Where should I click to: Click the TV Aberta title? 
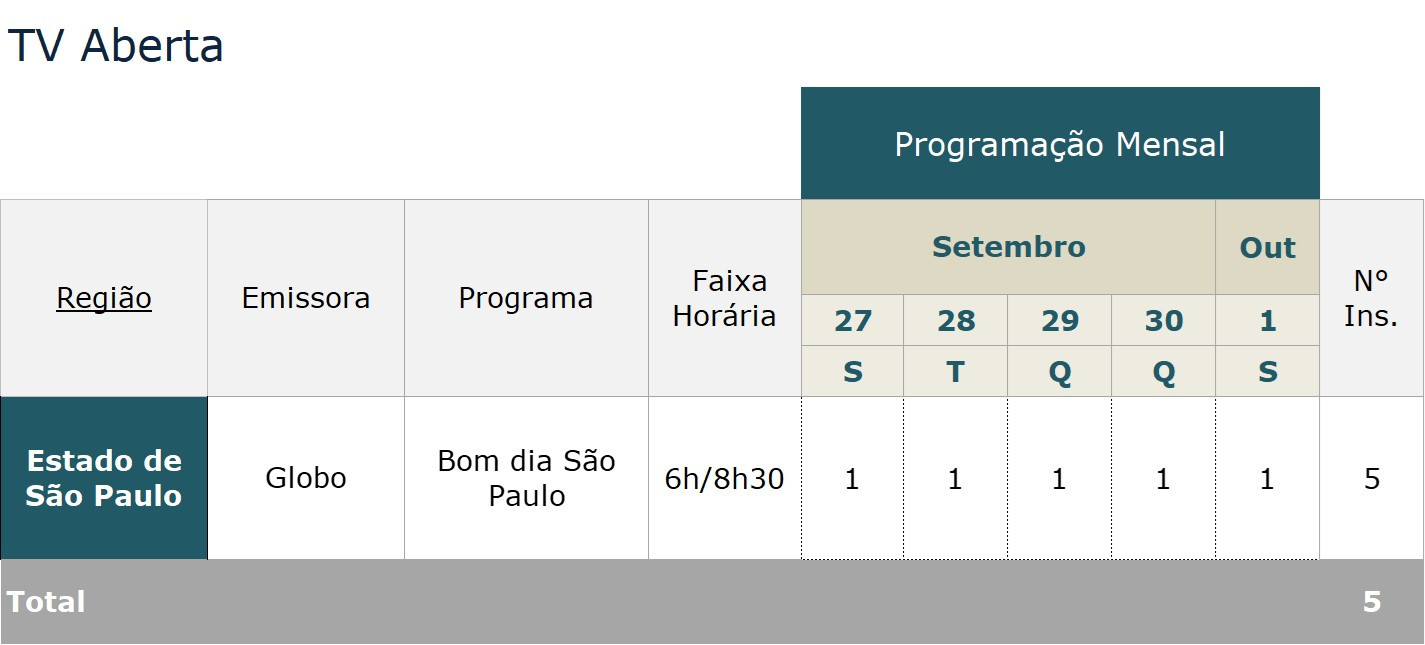click(x=115, y=46)
